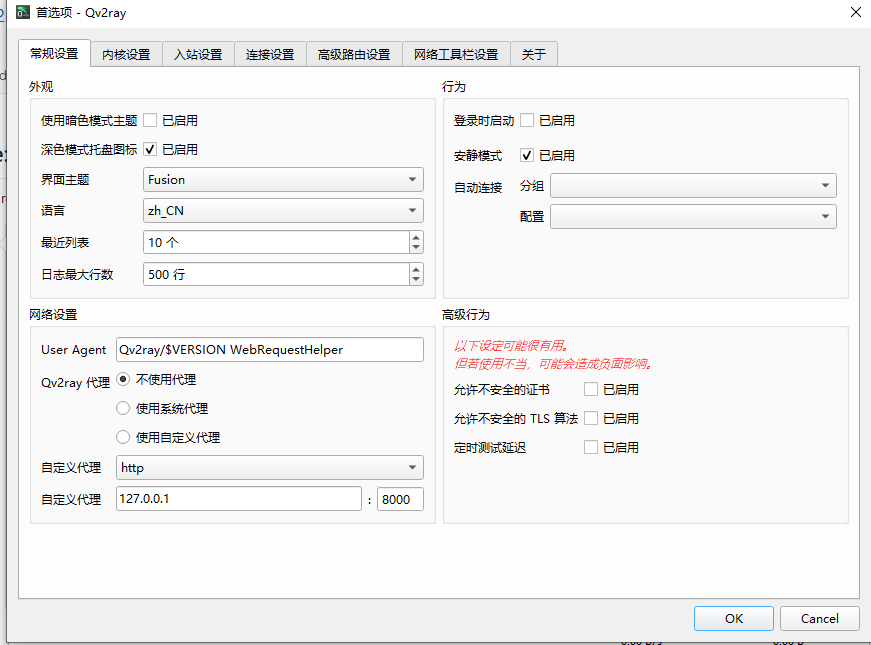Close the preferences dialog with X
The height and width of the screenshot is (645, 871).
pyautogui.click(x=855, y=12)
